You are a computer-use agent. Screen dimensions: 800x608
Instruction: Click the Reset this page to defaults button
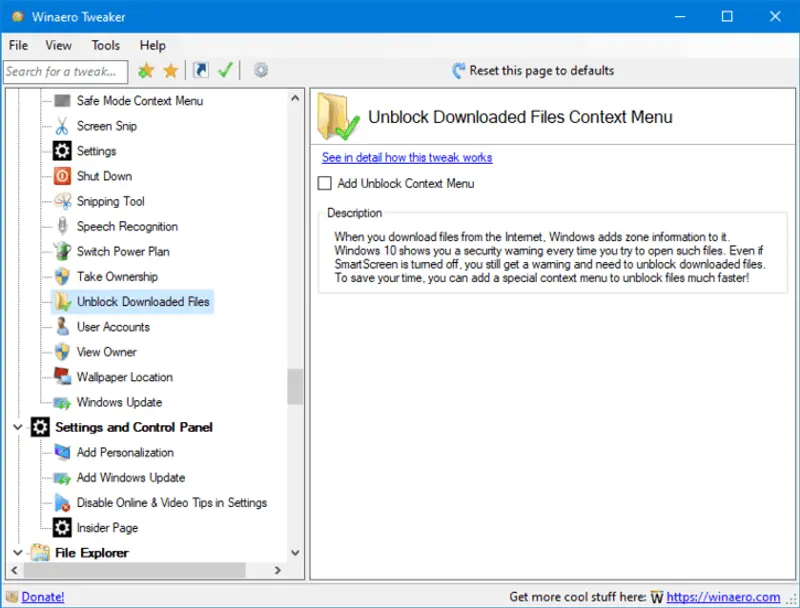(x=536, y=70)
